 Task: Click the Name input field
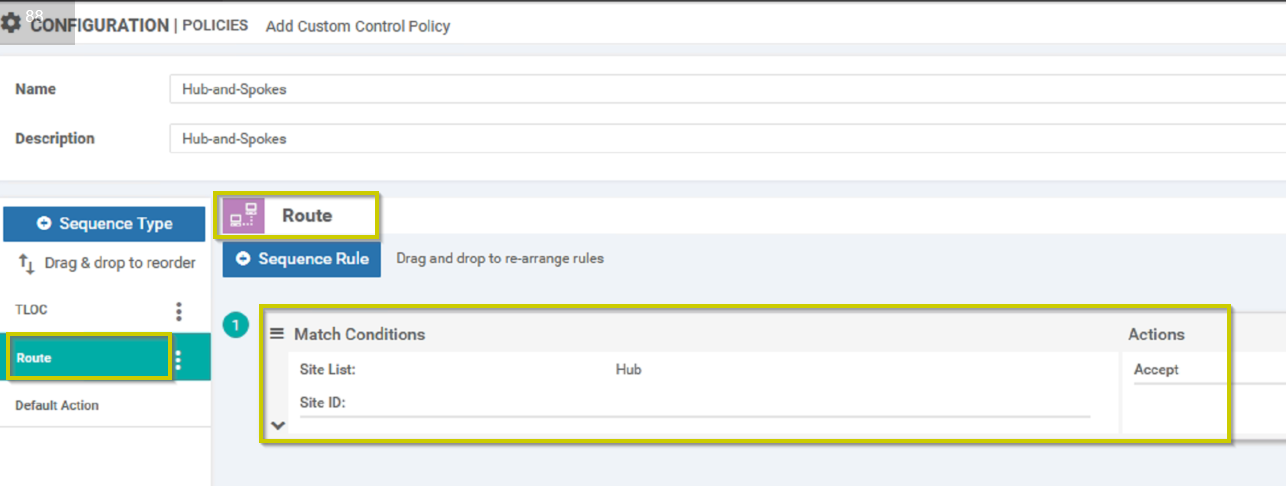[x=727, y=89]
